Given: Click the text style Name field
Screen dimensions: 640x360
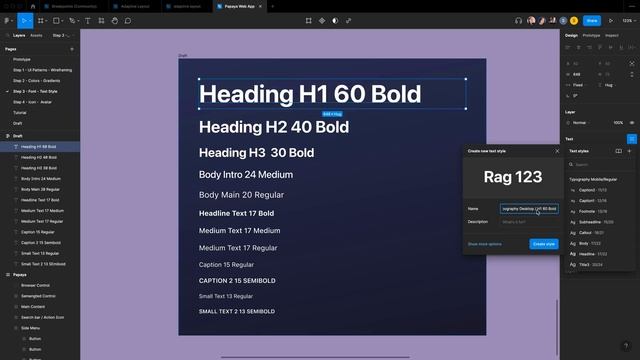Looking at the screenshot, I should pyautogui.click(x=529, y=209).
